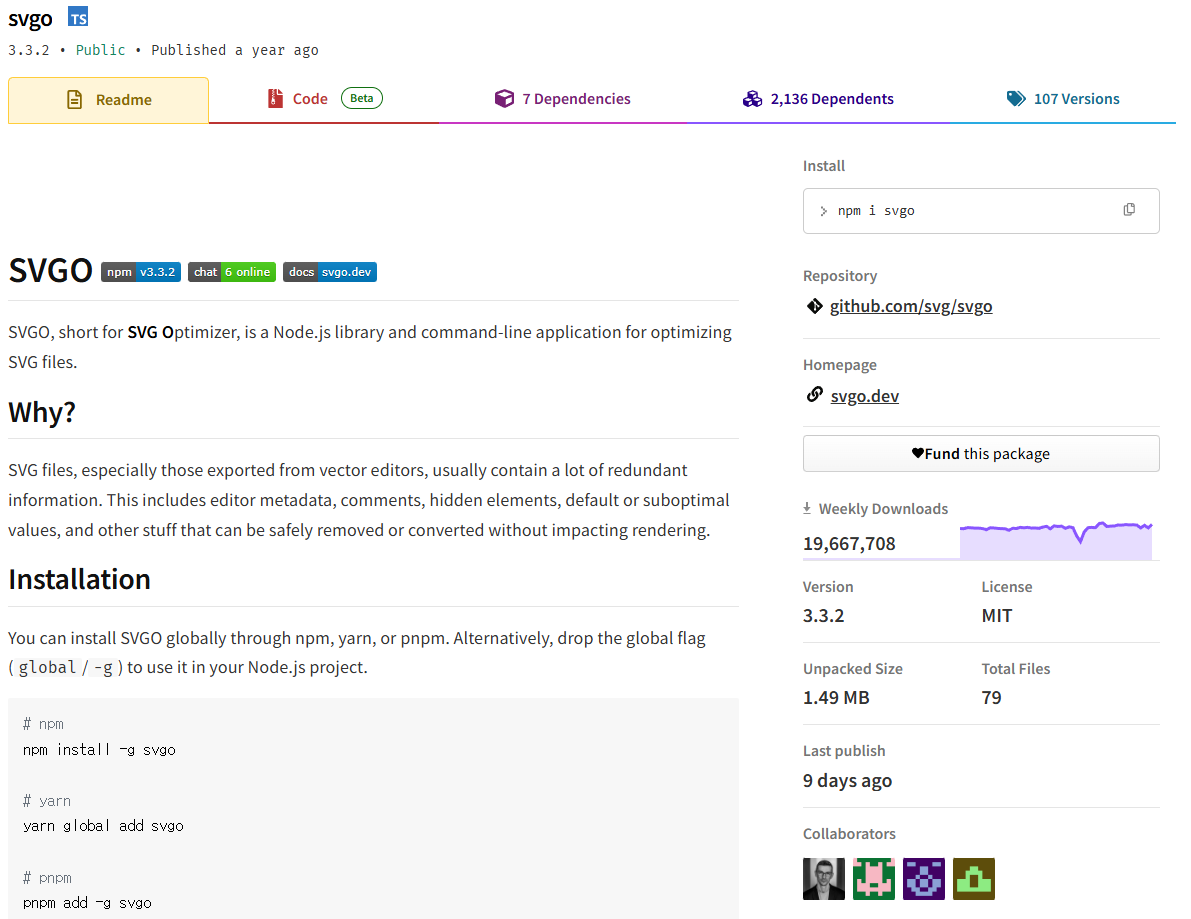Open the first collaborator's photo avatar
The height and width of the screenshot is (919, 1191).
click(x=823, y=879)
